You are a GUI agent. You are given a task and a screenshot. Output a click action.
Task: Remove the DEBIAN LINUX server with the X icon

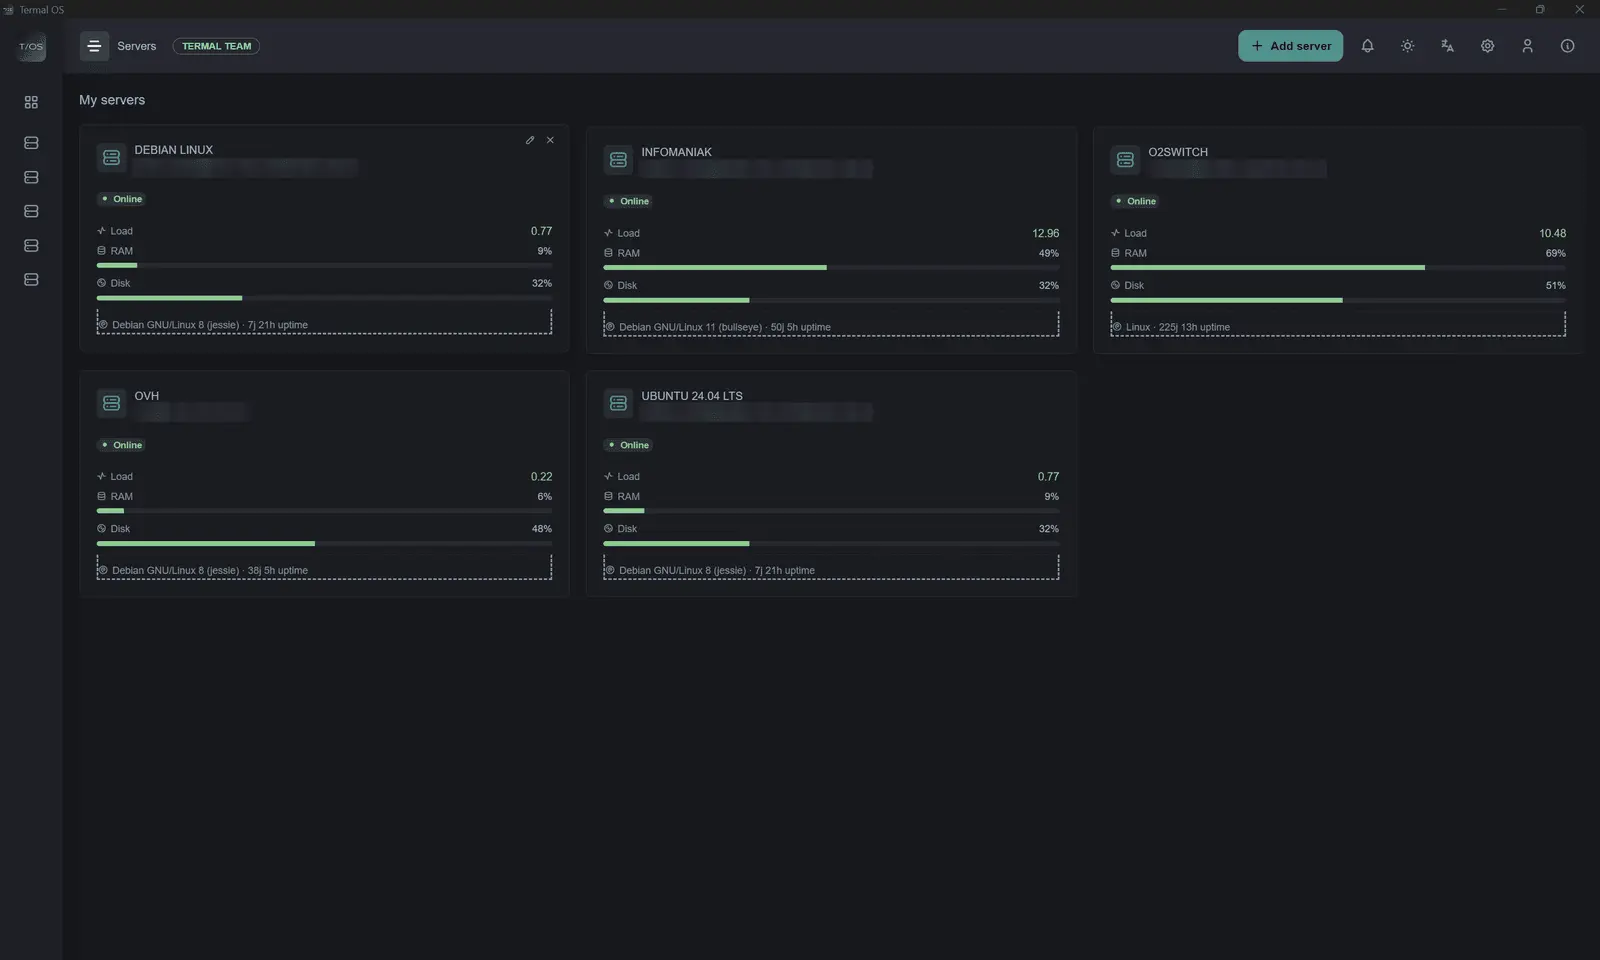click(x=550, y=140)
